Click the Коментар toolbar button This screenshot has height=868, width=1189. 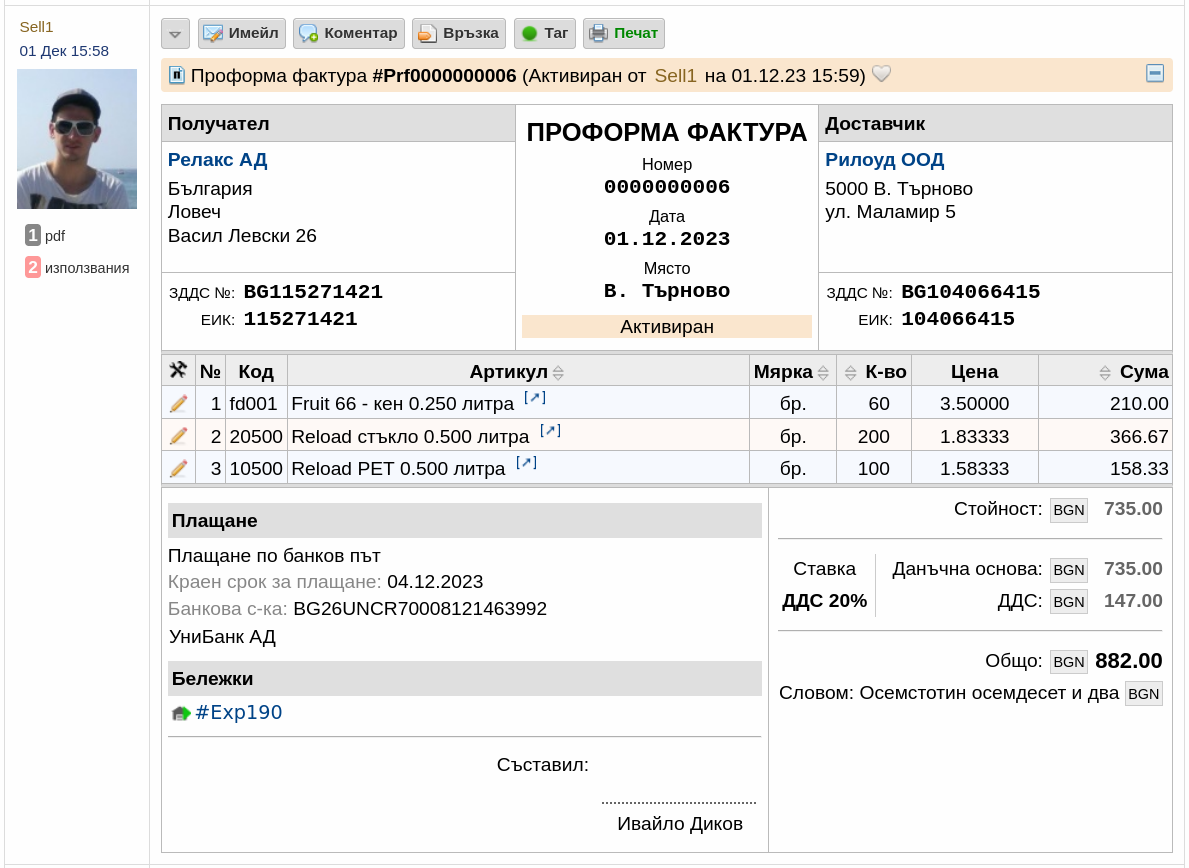coord(349,33)
